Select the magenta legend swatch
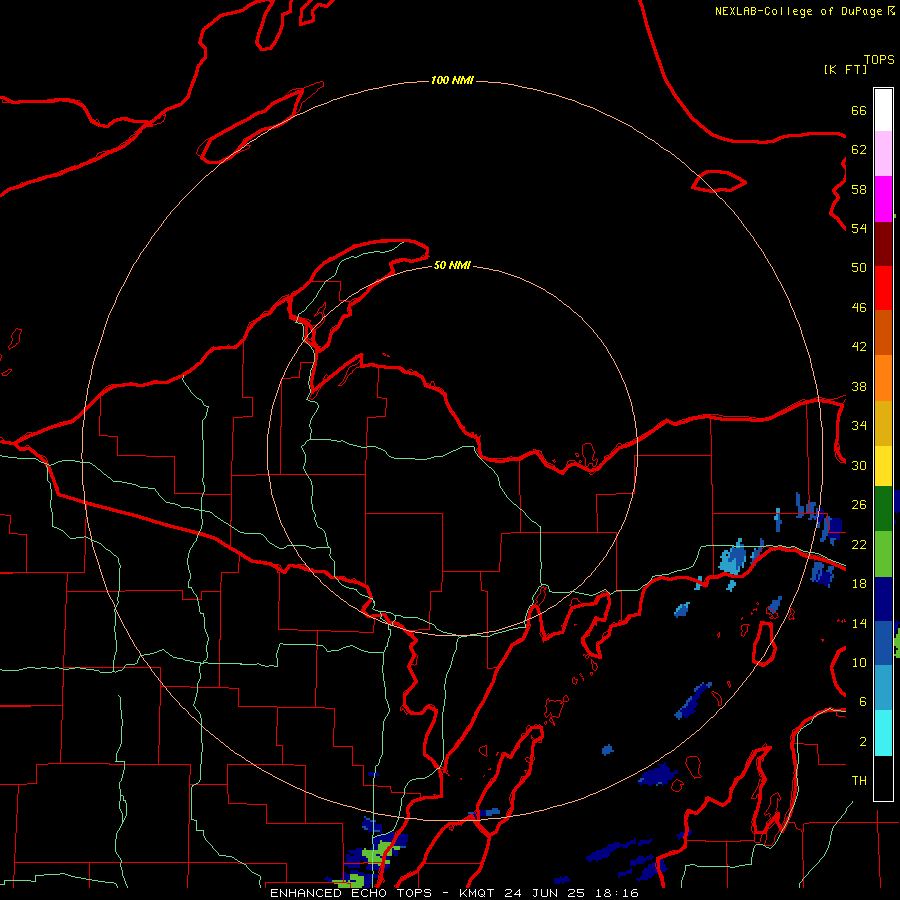The width and height of the screenshot is (900, 900). click(883, 199)
